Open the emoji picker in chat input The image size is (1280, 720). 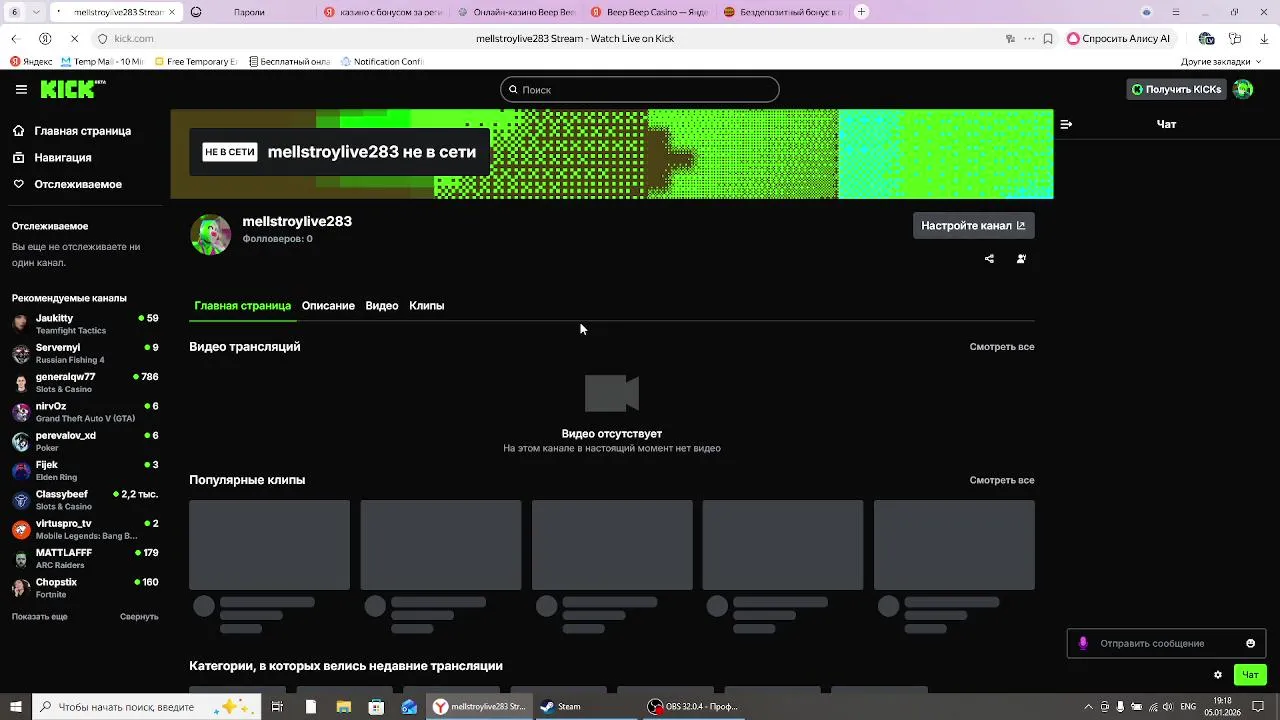tap(1250, 644)
